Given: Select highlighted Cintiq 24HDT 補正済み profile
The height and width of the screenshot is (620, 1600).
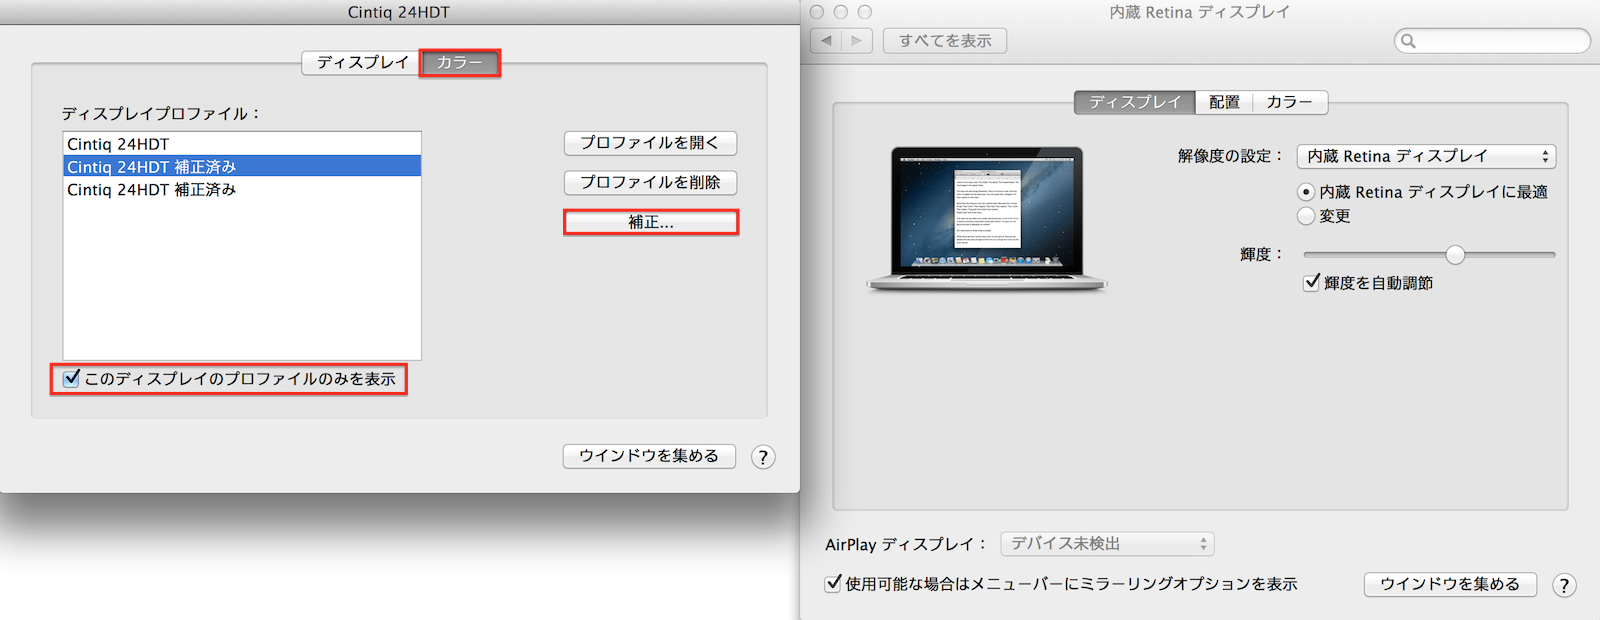Looking at the screenshot, I should click(242, 167).
